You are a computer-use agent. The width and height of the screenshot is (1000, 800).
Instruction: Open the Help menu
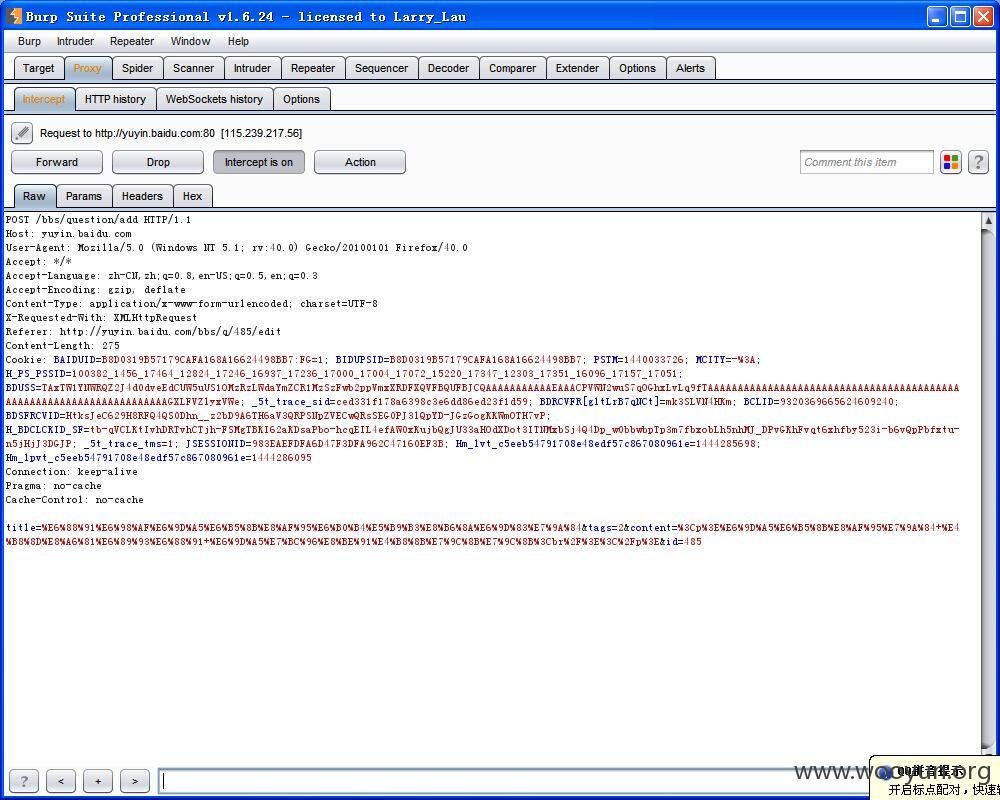coord(238,41)
